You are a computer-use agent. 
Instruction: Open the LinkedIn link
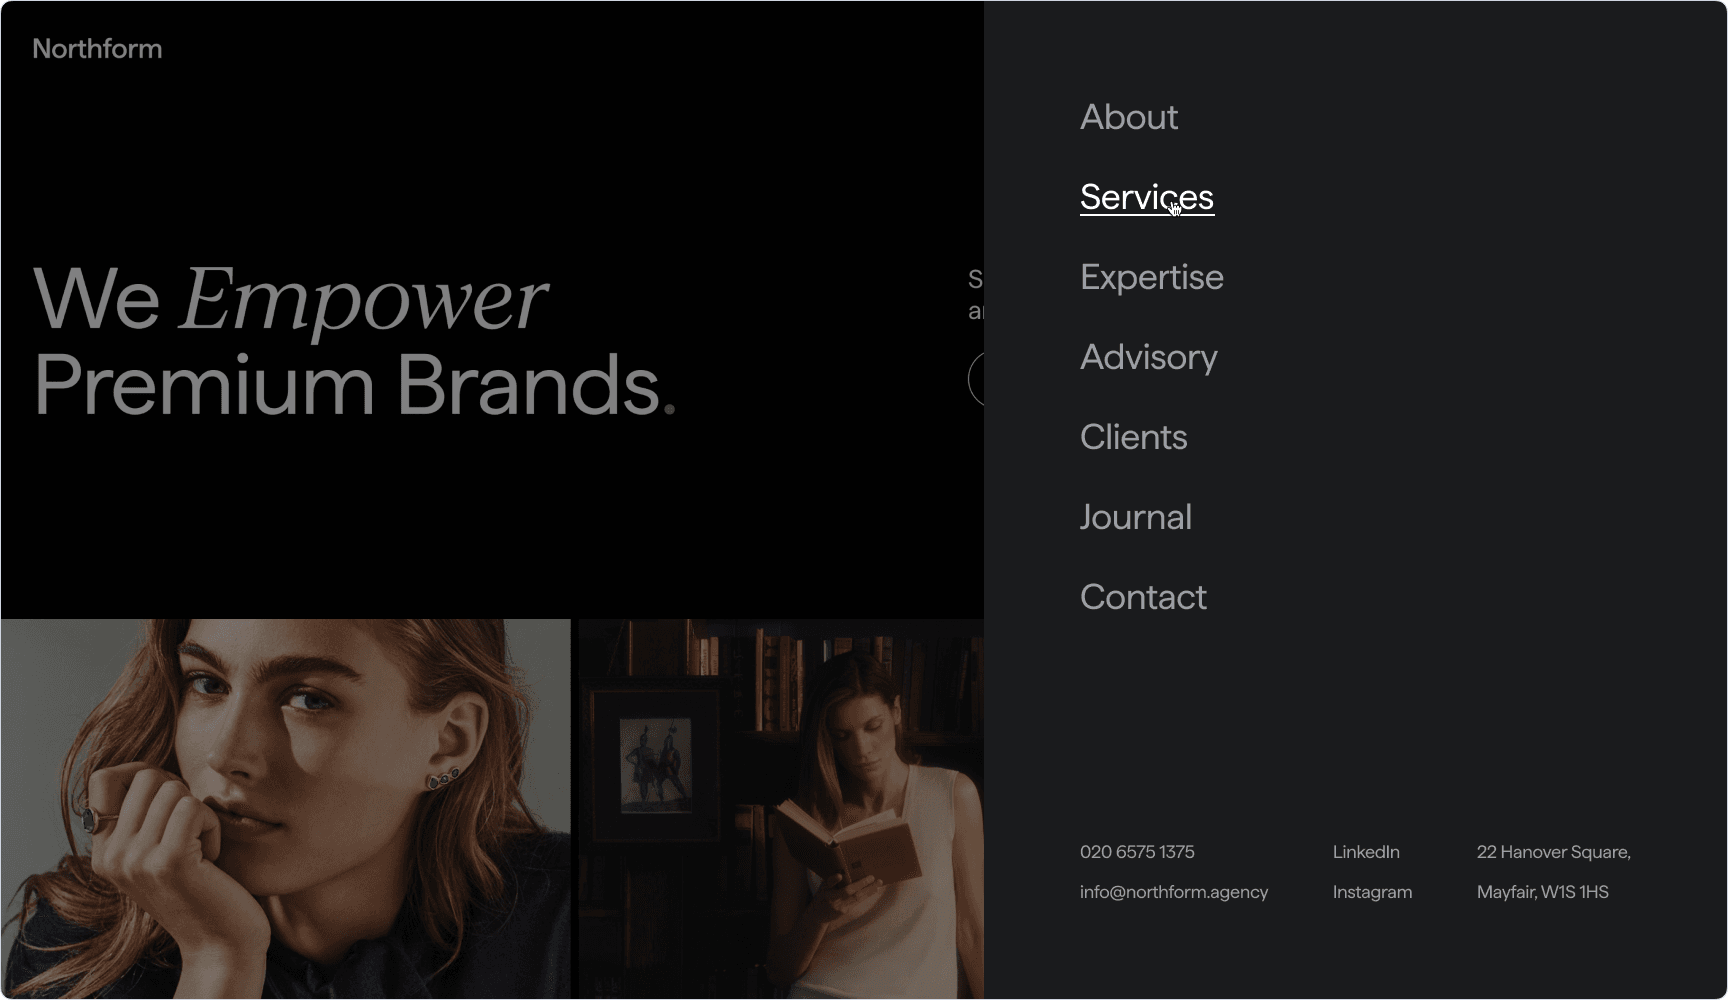(x=1366, y=852)
